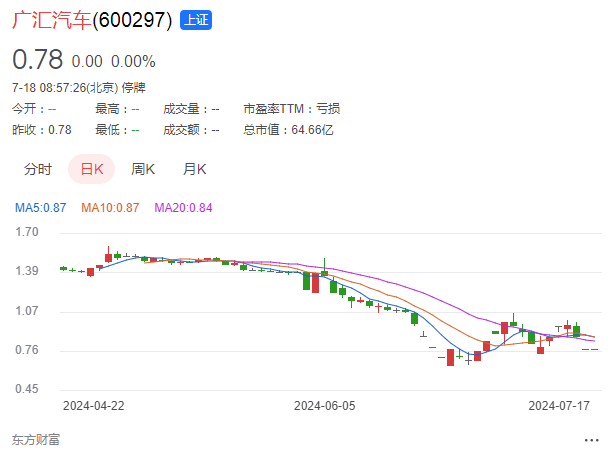616x451 pixels.
Task: Click the 昨收:0.78 previous close value
Action: [42, 130]
